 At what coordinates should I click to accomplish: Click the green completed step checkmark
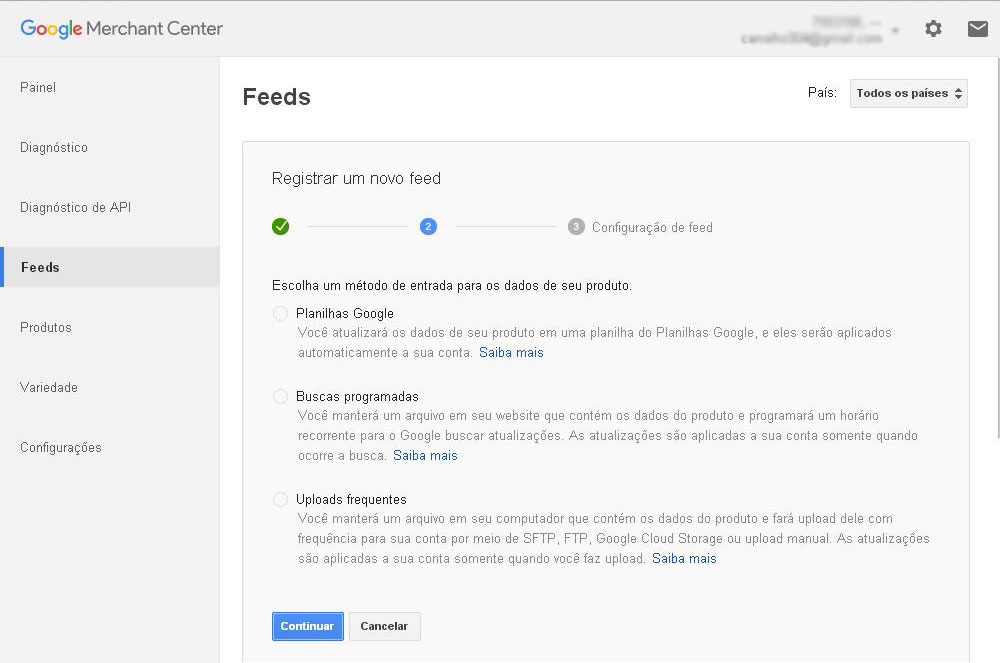point(281,227)
